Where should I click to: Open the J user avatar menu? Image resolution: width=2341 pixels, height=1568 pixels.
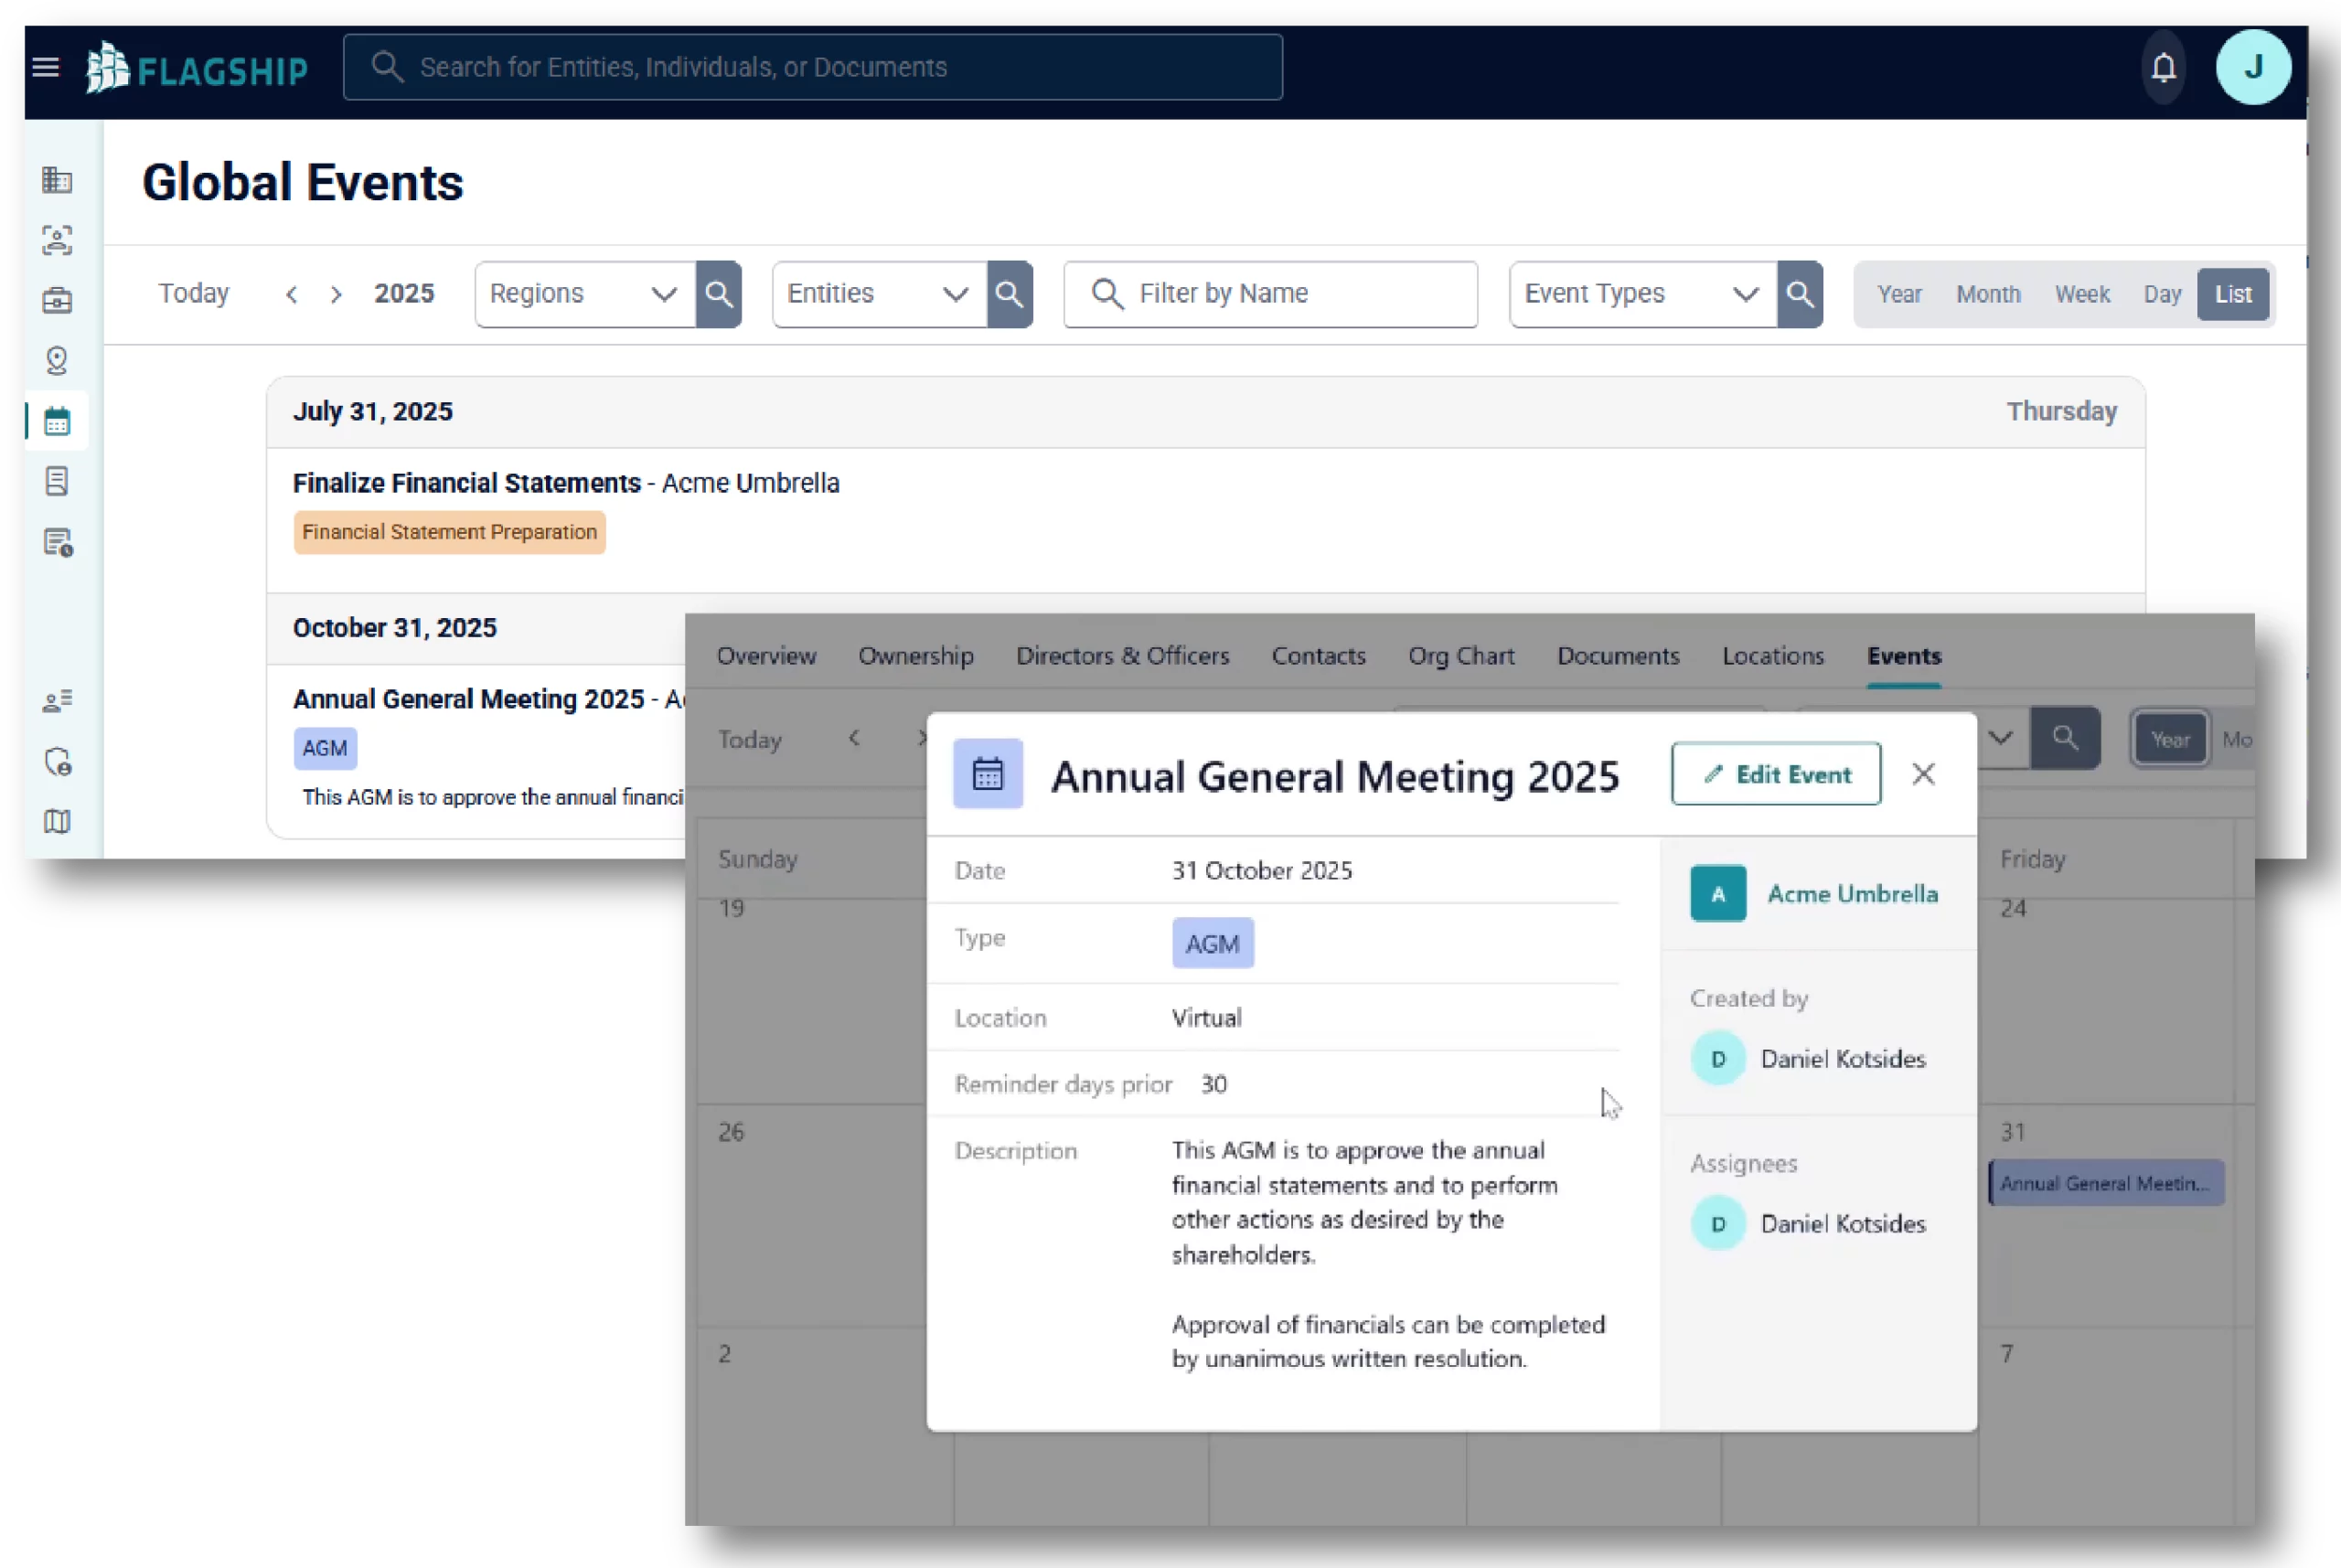[x=2253, y=67]
